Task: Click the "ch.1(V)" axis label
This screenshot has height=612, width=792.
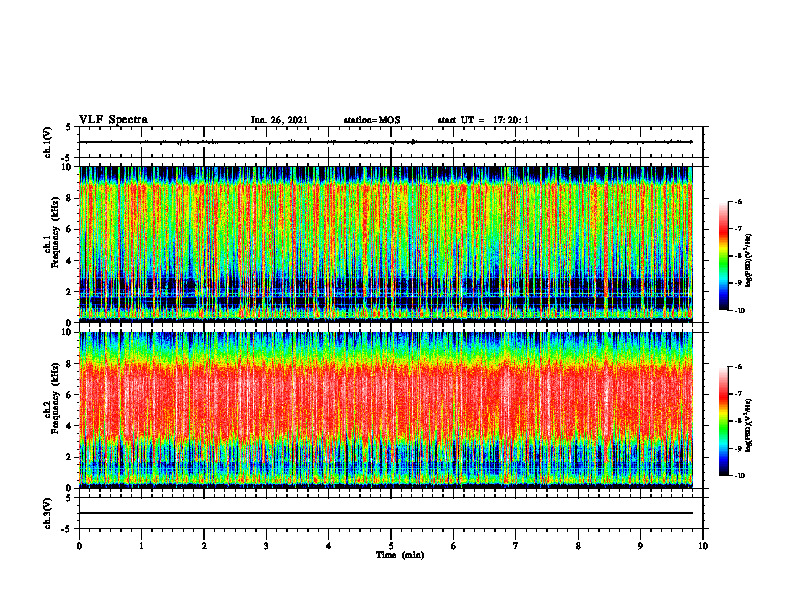Action: coord(48,142)
